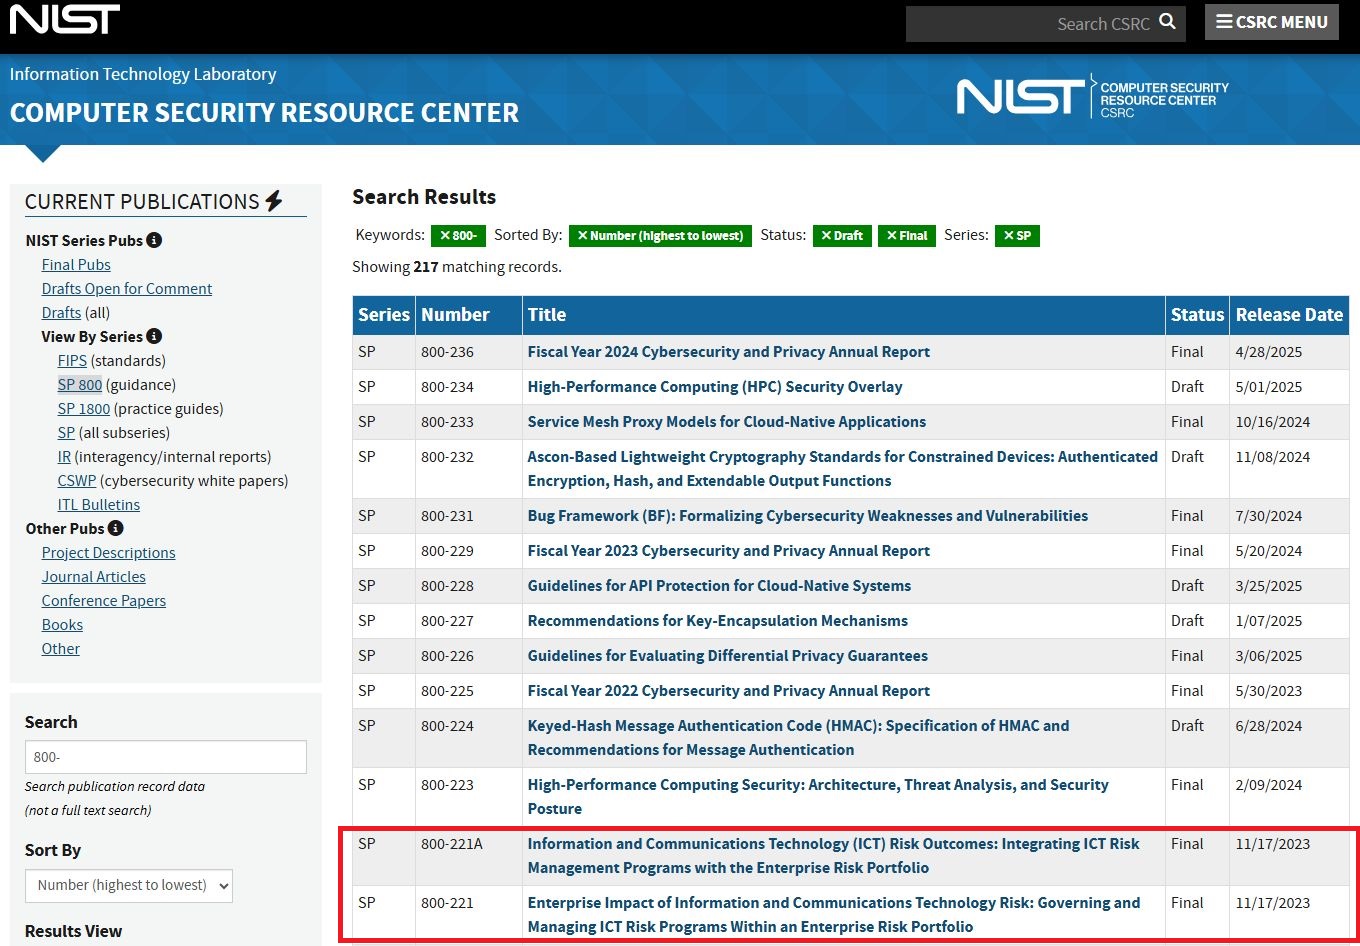Viewport: 1360px width, 946px height.
Task: Open the SP 1800 practice guides link
Action: coord(84,408)
